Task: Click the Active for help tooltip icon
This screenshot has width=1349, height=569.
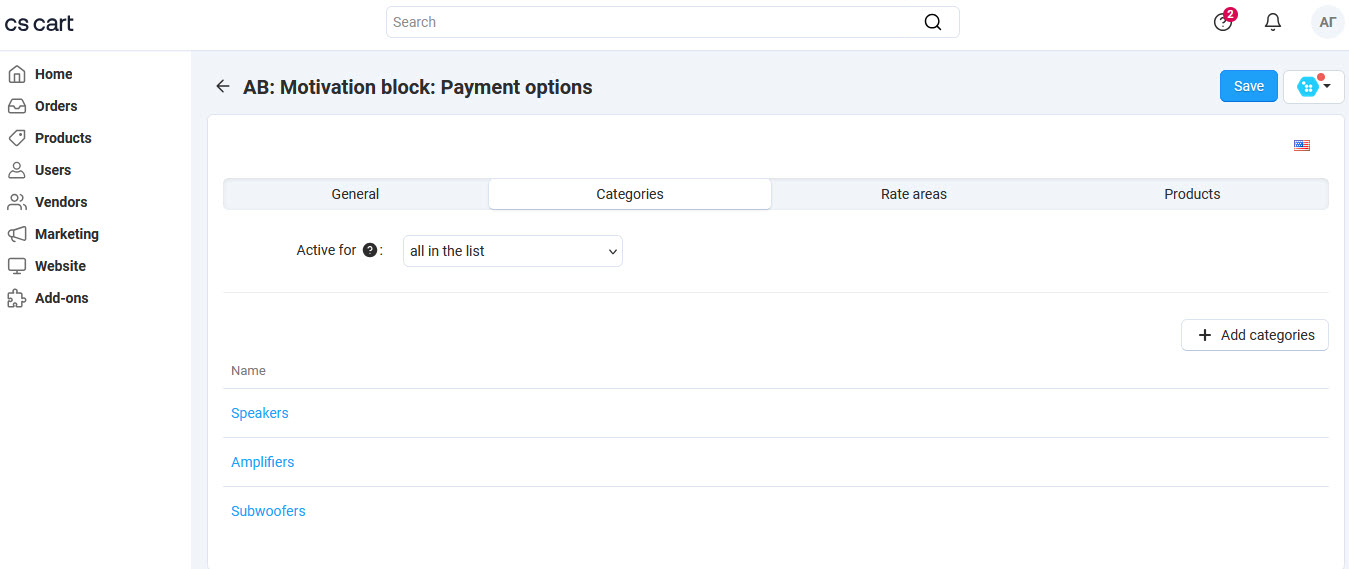Action: click(x=370, y=251)
